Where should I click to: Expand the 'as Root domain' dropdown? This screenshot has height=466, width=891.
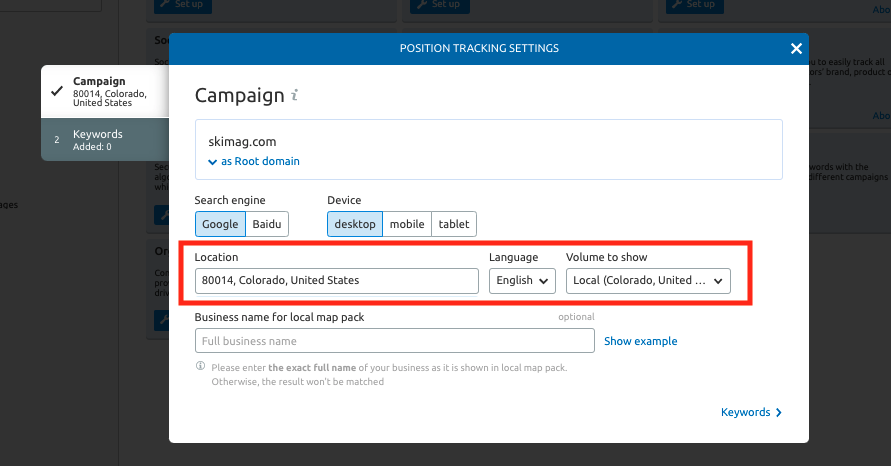click(254, 161)
